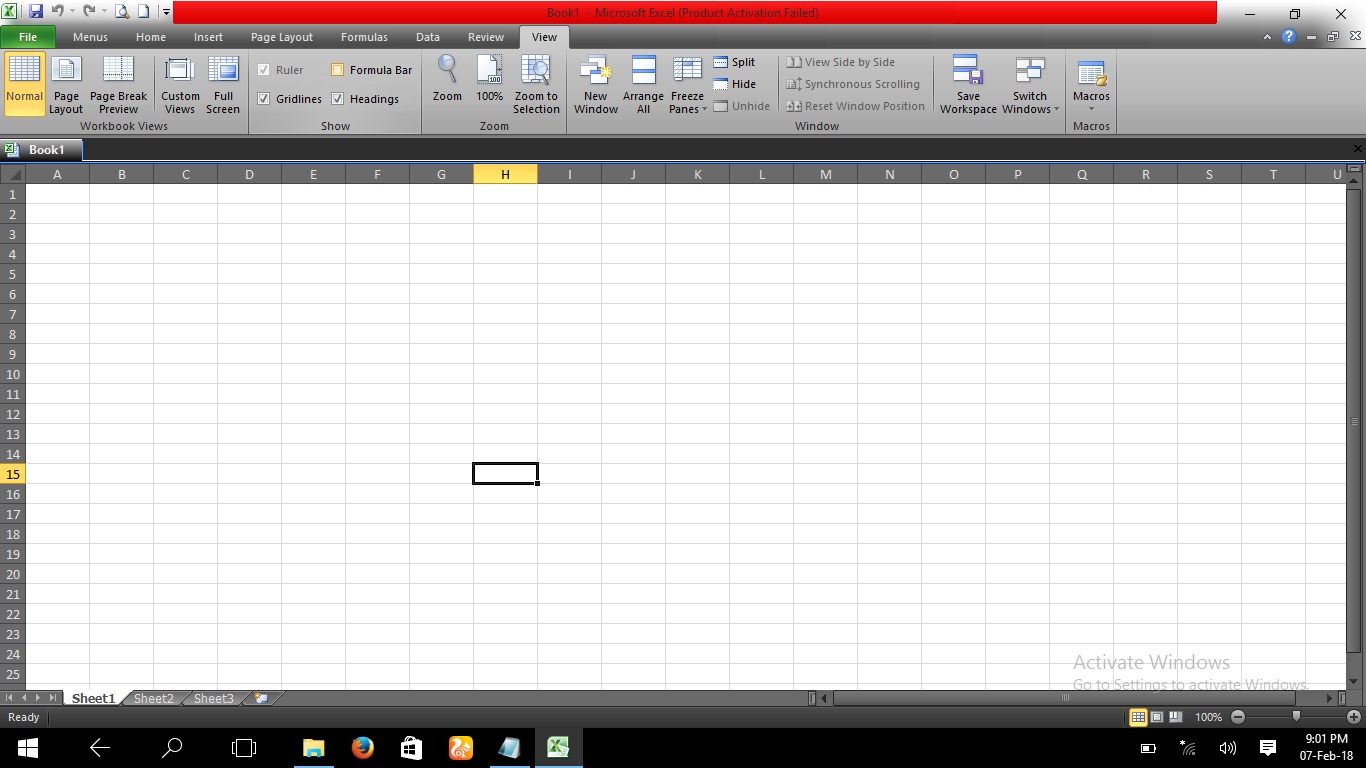Click the Zoom Out minus button
The width and height of the screenshot is (1366, 768).
tap(1238, 717)
